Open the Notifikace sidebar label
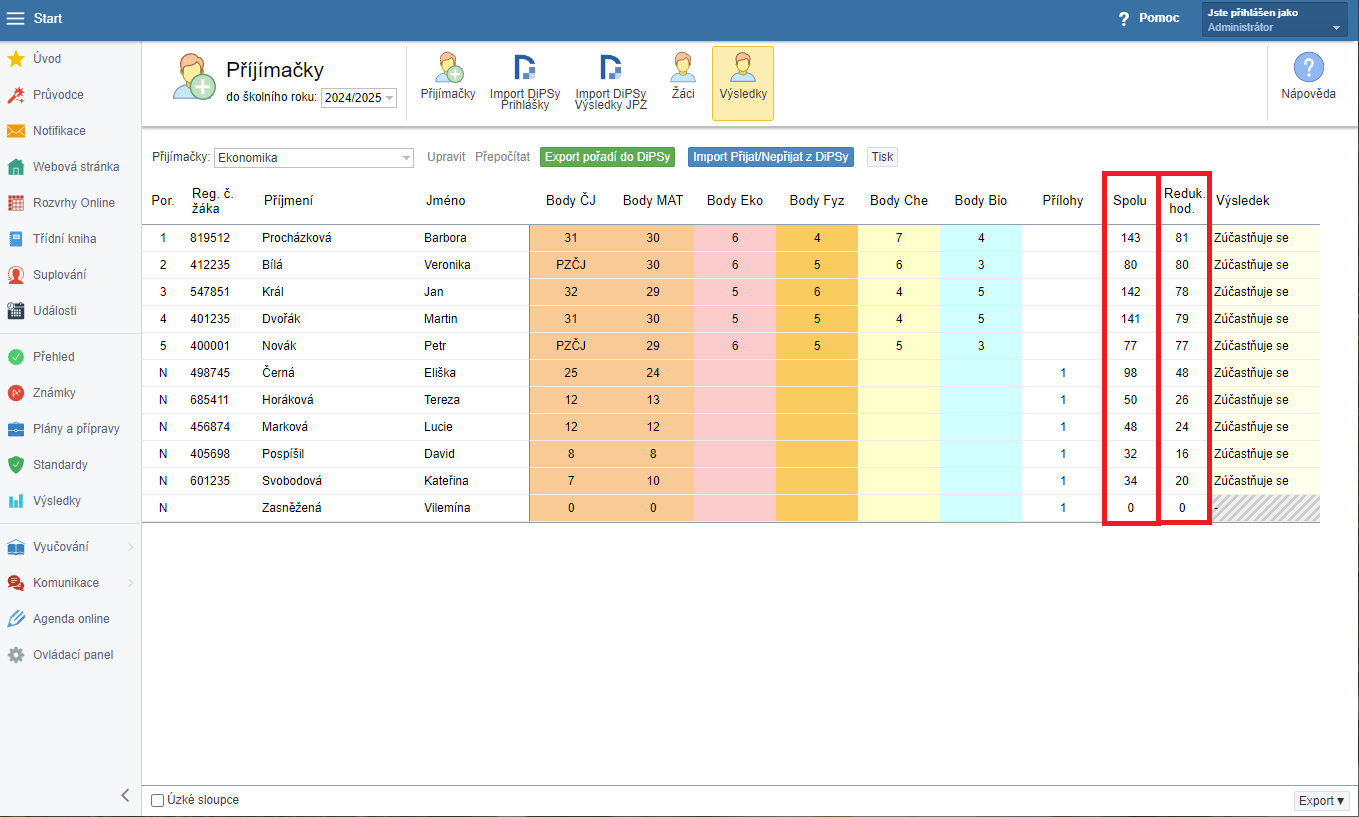Viewport: 1359px width, 817px height. point(59,131)
